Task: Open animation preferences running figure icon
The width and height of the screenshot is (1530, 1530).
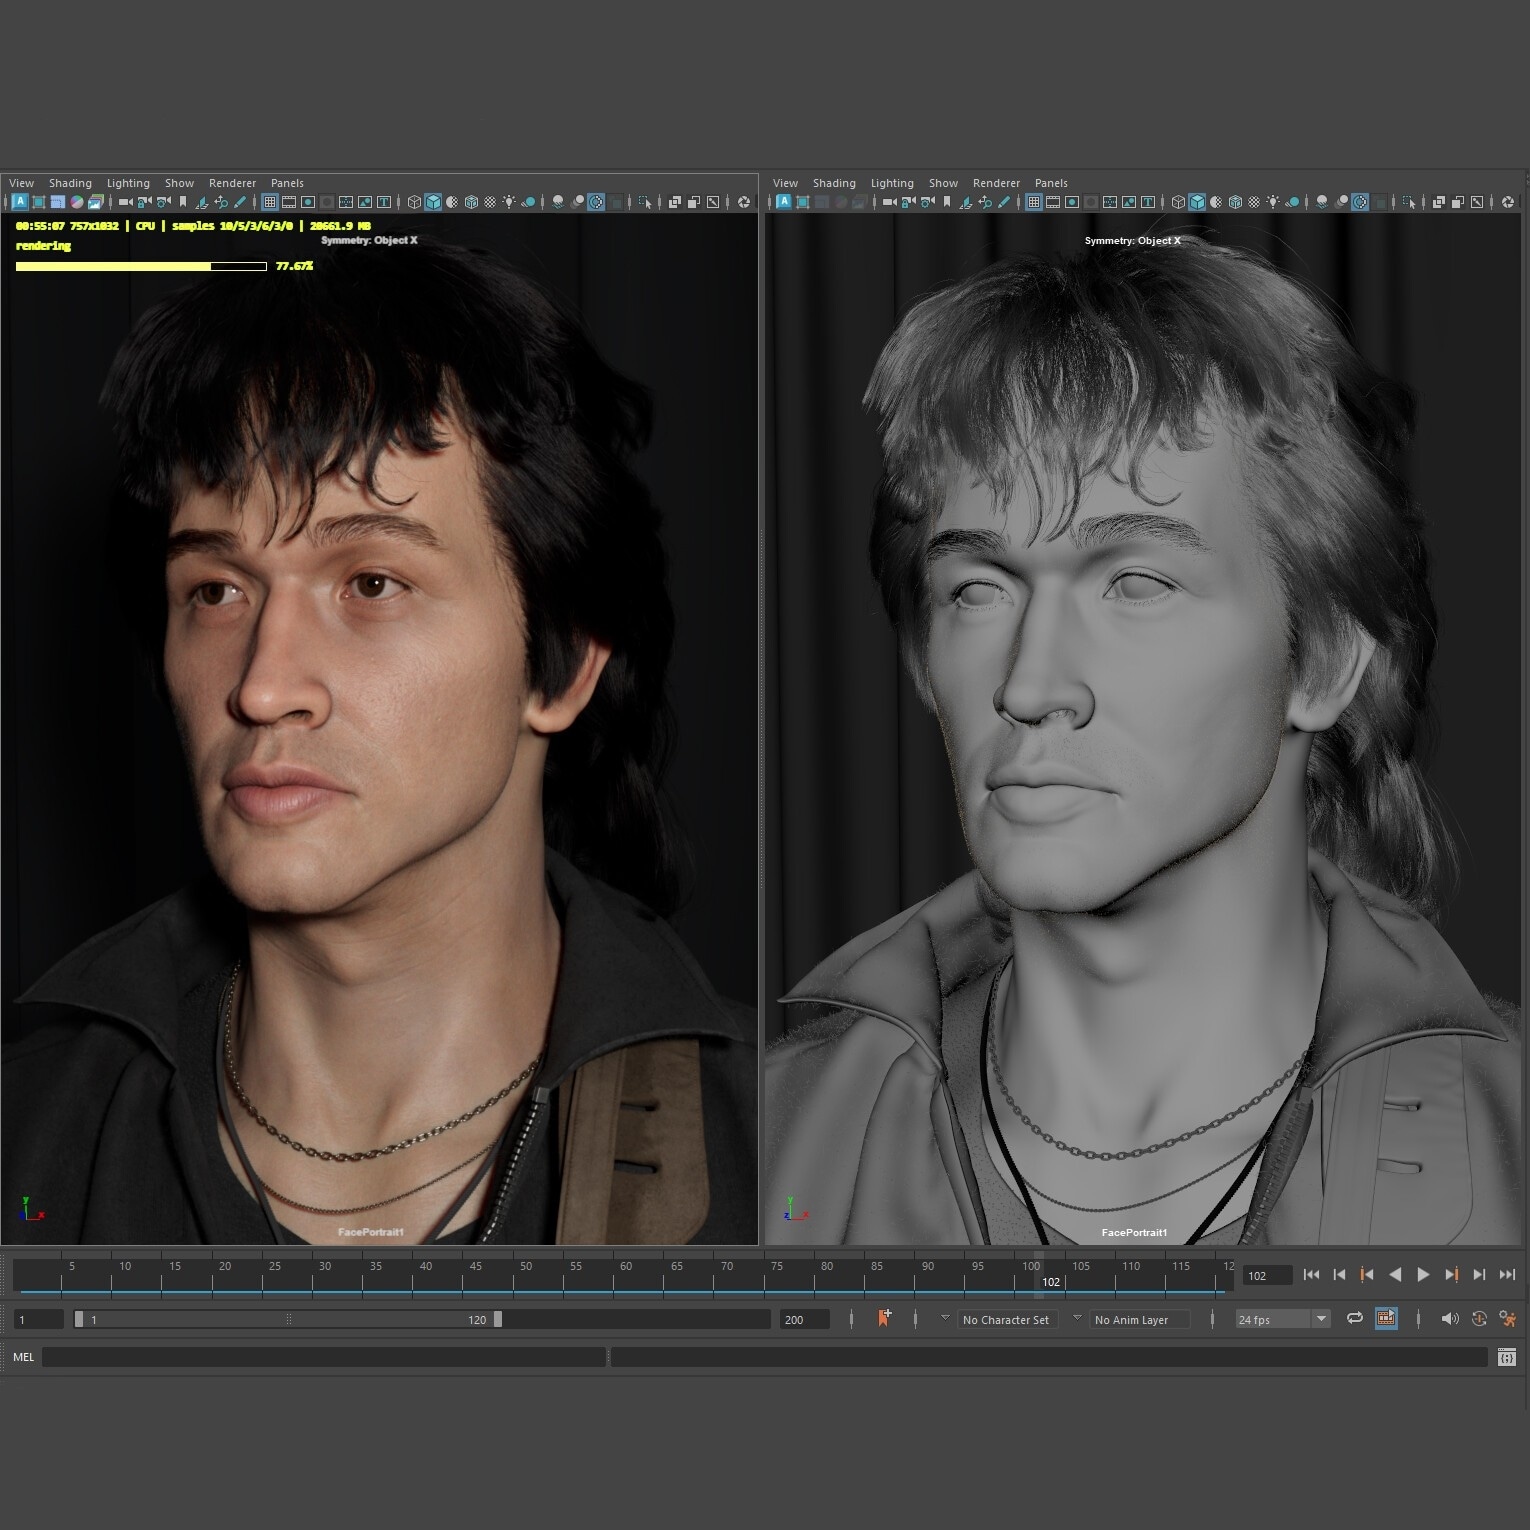Action: click(x=1507, y=1319)
